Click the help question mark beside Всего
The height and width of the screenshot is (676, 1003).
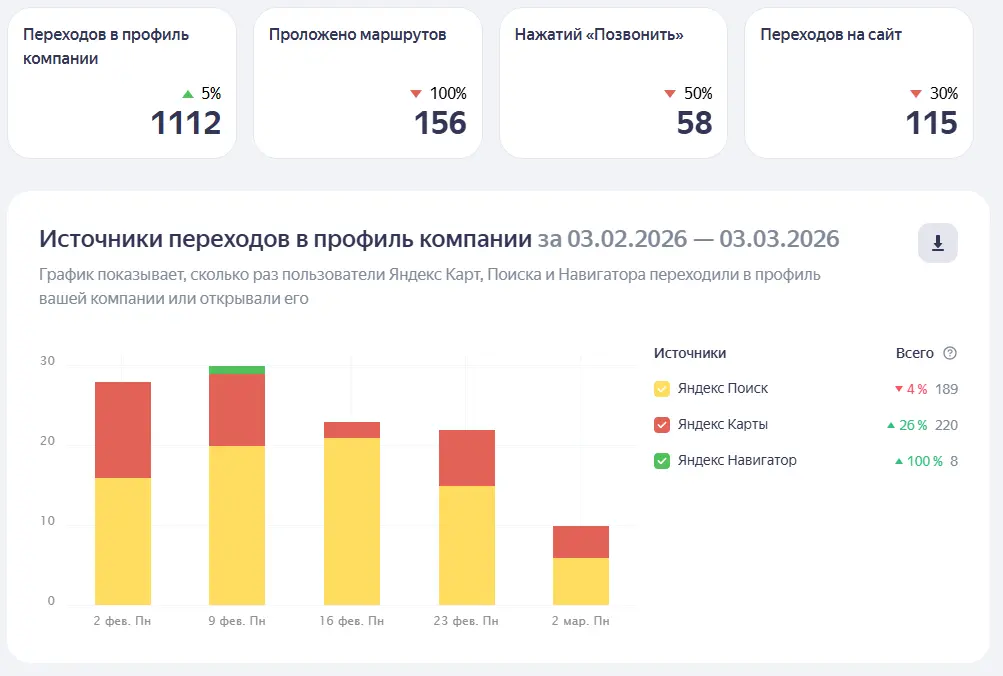click(950, 353)
